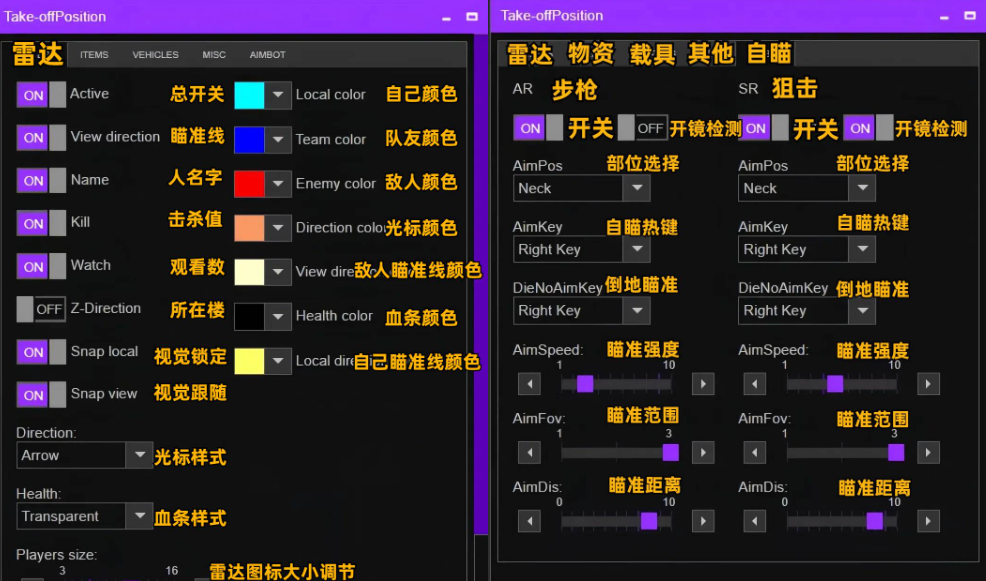Click the SR AimDis slider handle
Image resolution: width=986 pixels, height=581 pixels.
coord(877,521)
